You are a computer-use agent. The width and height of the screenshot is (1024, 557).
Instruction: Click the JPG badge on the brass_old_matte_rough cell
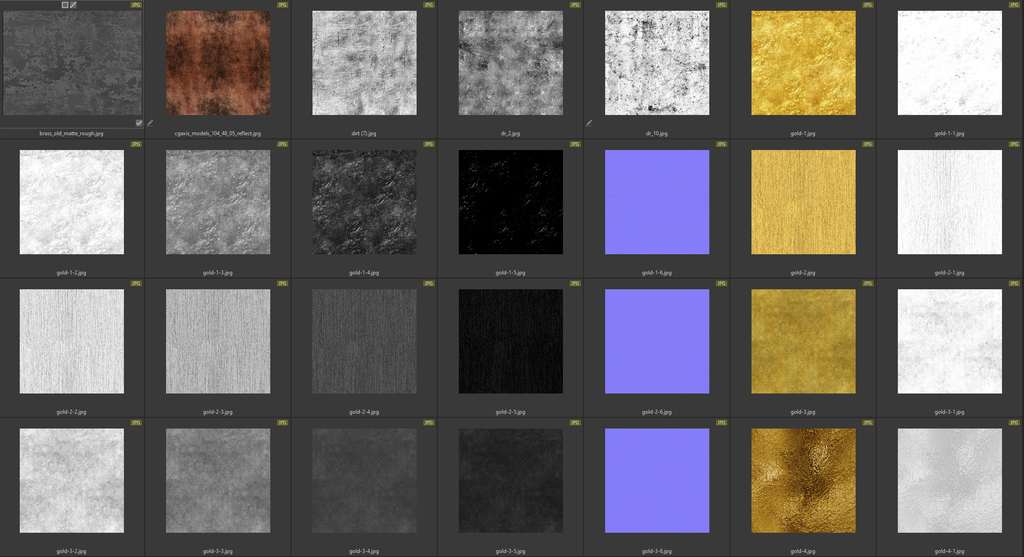coord(137,5)
